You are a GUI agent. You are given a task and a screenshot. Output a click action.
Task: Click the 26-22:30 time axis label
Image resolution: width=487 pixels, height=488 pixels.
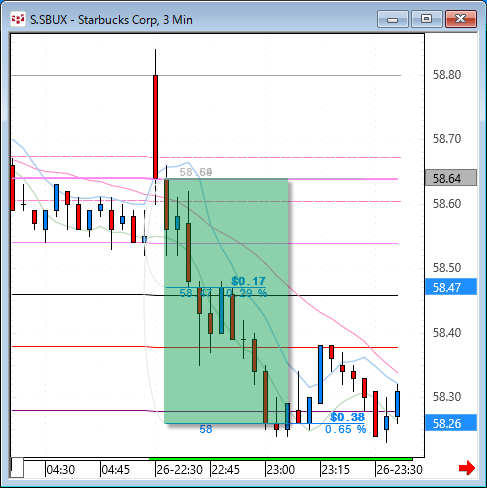tap(180, 470)
